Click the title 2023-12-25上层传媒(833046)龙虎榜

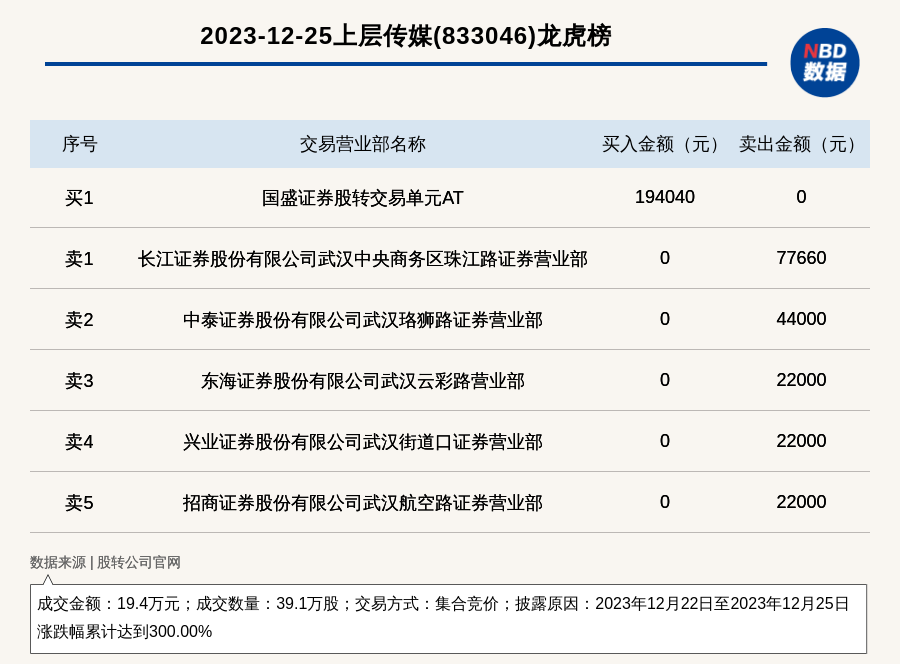tap(406, 36)
